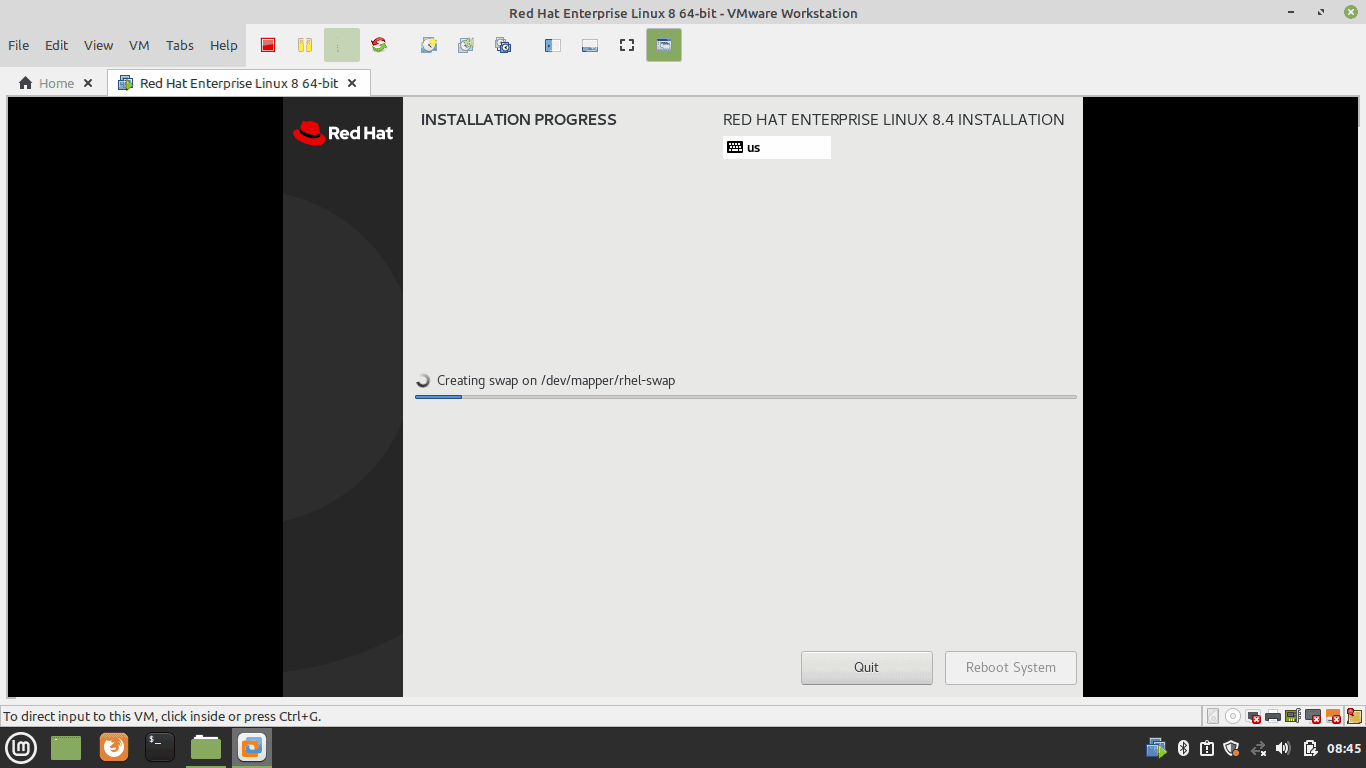This screenshot has height=768, width=1366.
Task: Open the Help menu
Action: click(224, 45)
